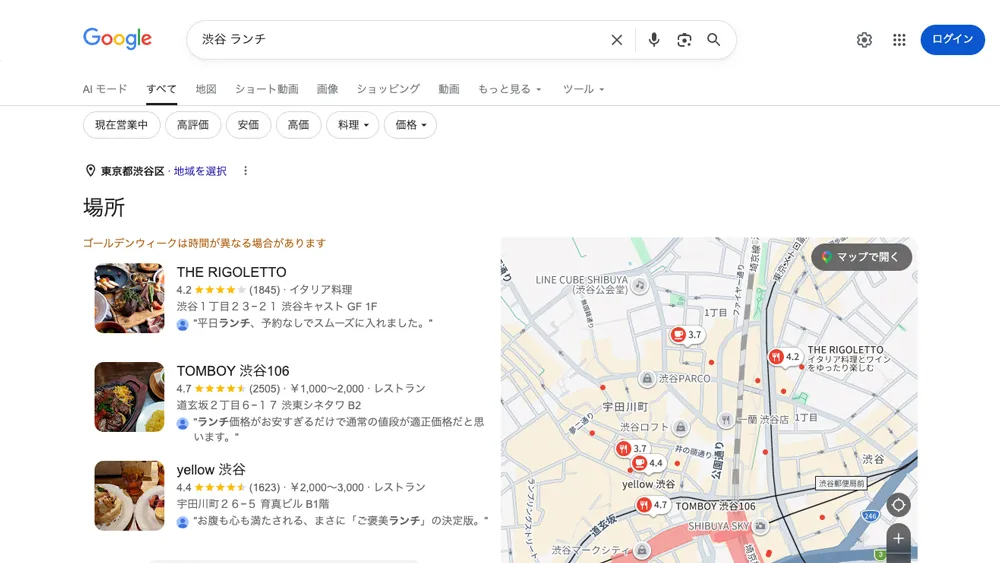Open the 料理 filter dropdown

tap(353, 125)
